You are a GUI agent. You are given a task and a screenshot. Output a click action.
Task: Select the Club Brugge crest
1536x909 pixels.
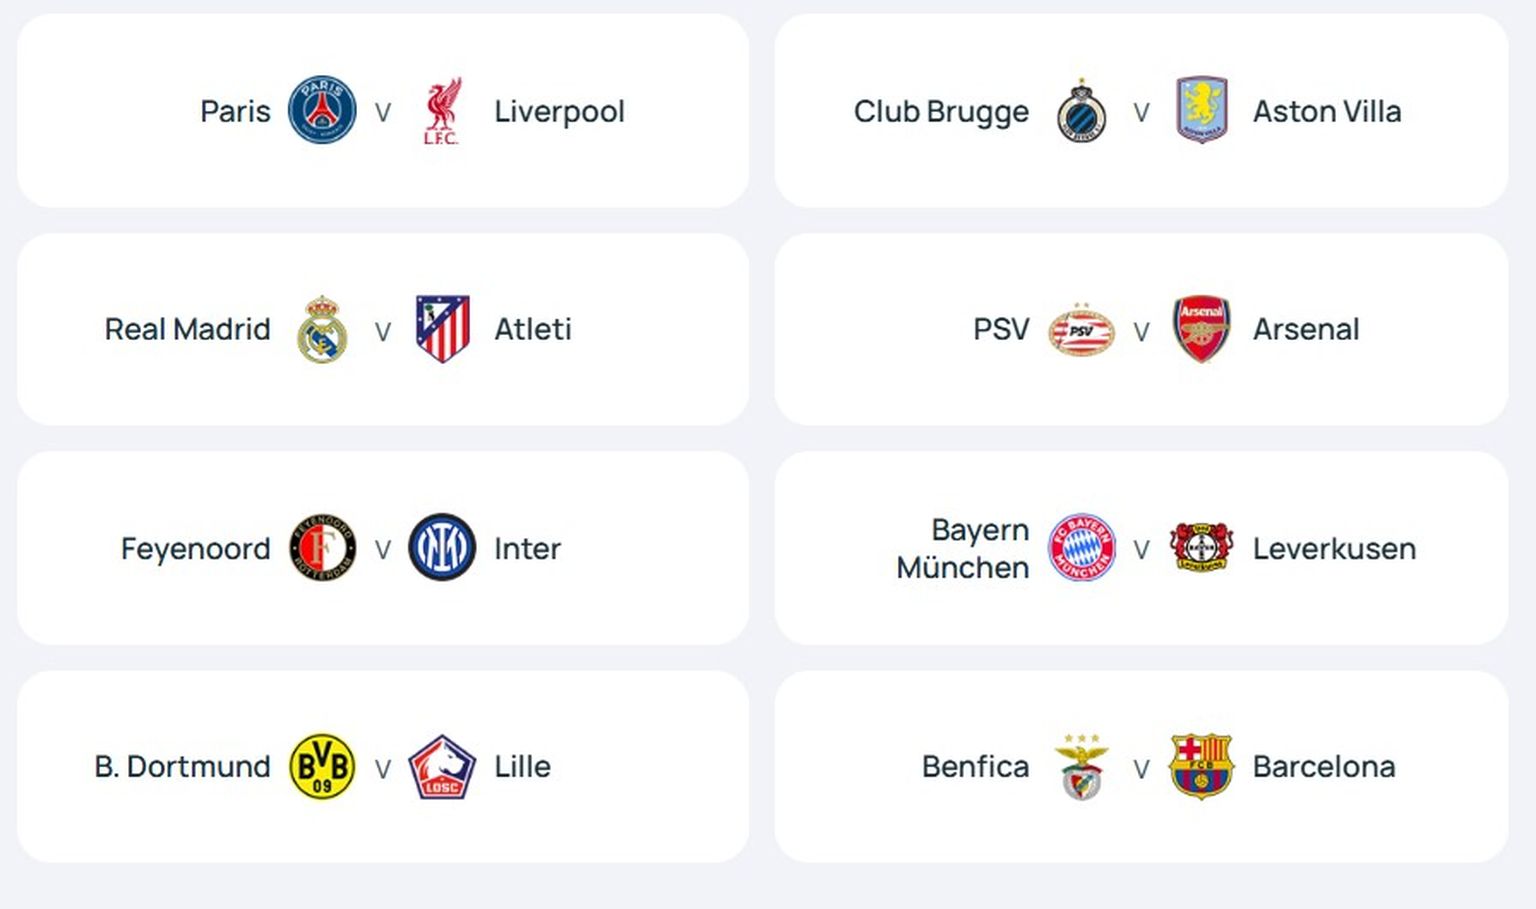click(x=1081, y=111)
